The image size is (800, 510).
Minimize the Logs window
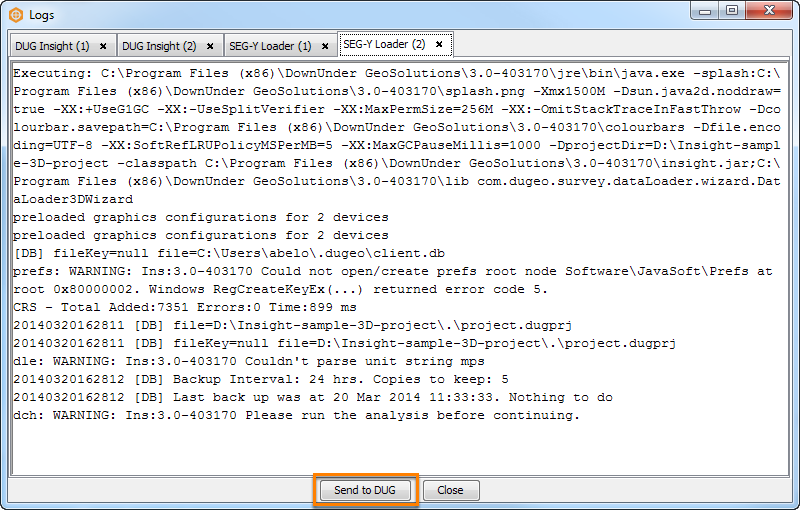(705, 11)
